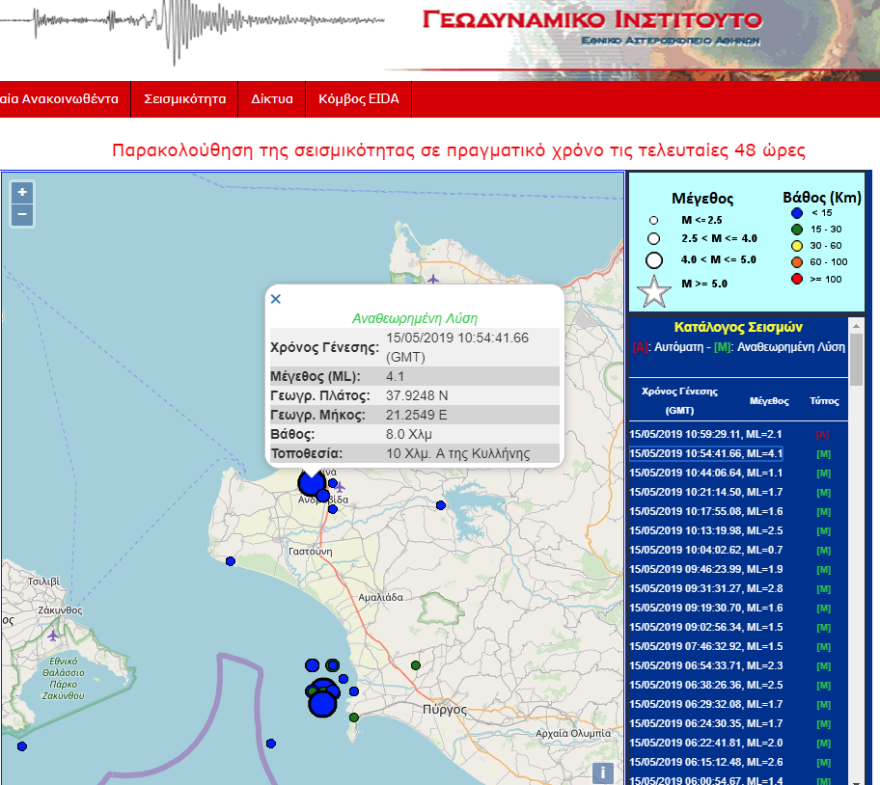Image resolution: width=880 pixels, height=785 pixels.
Task: Click the zoom out button on the map
Action: (x=21, y=214)
